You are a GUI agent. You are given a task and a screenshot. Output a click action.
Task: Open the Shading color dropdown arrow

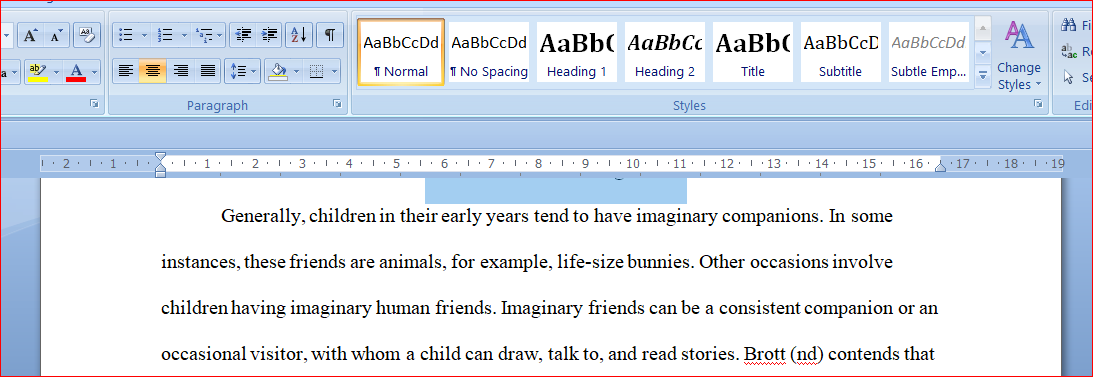pyautogui.click(x=297, y=71)
